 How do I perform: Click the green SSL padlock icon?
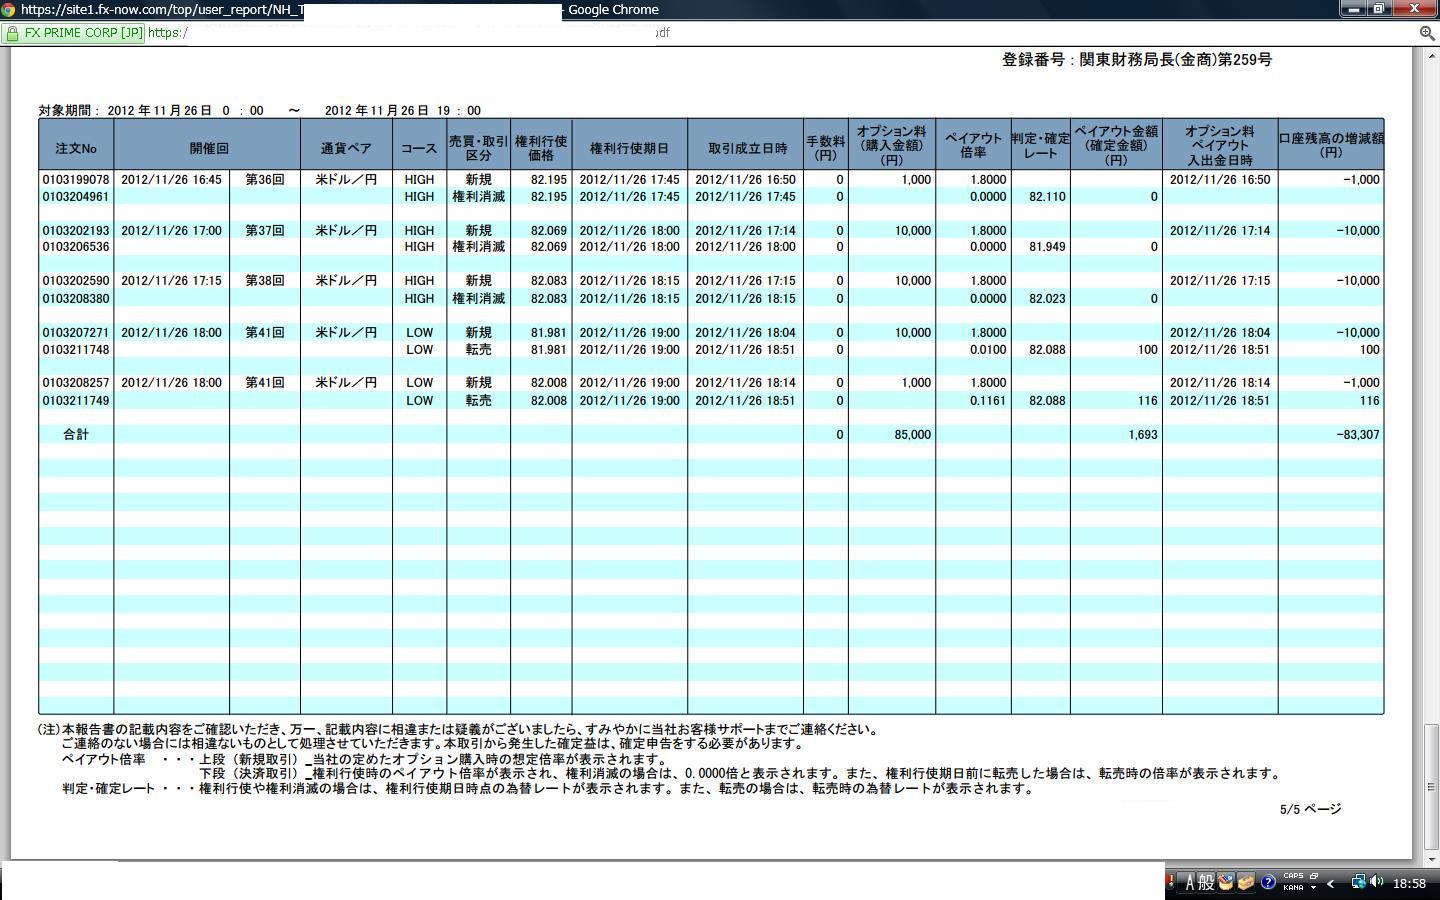click(12, 33)
